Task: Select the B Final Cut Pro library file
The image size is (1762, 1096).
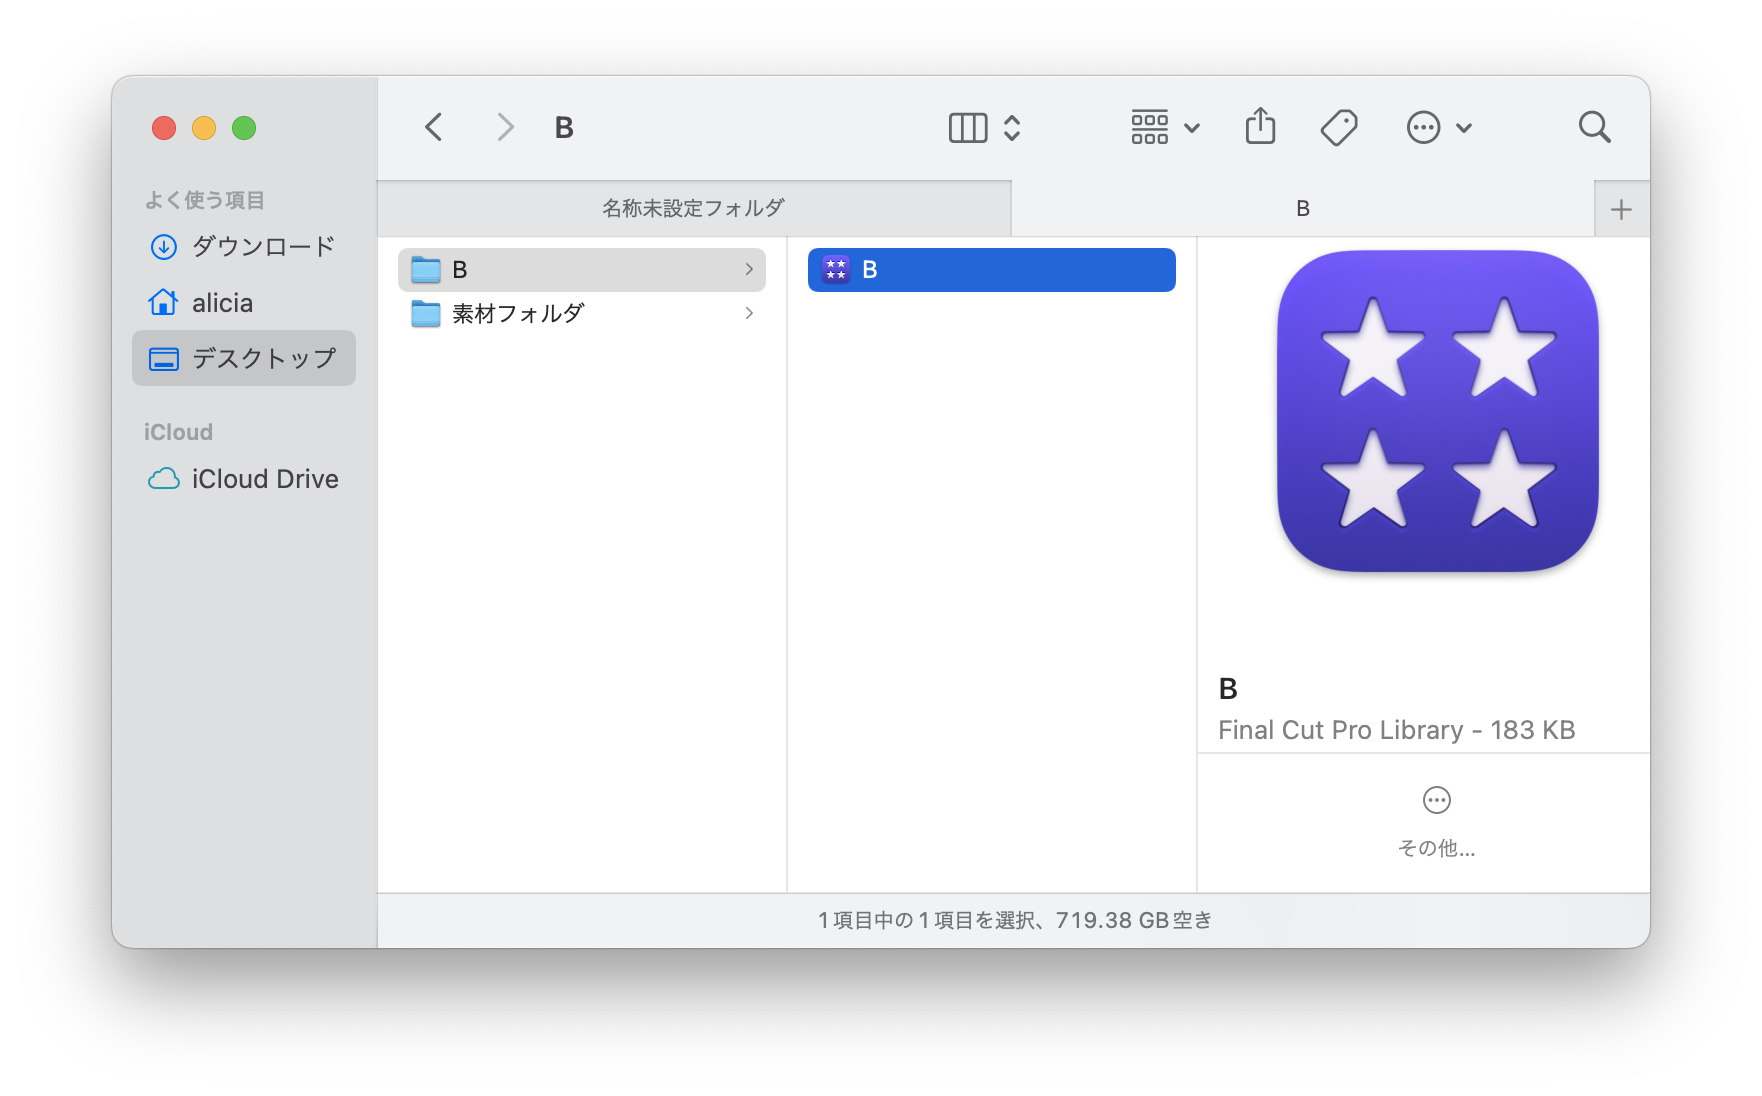Action: [x=992, y=270]
